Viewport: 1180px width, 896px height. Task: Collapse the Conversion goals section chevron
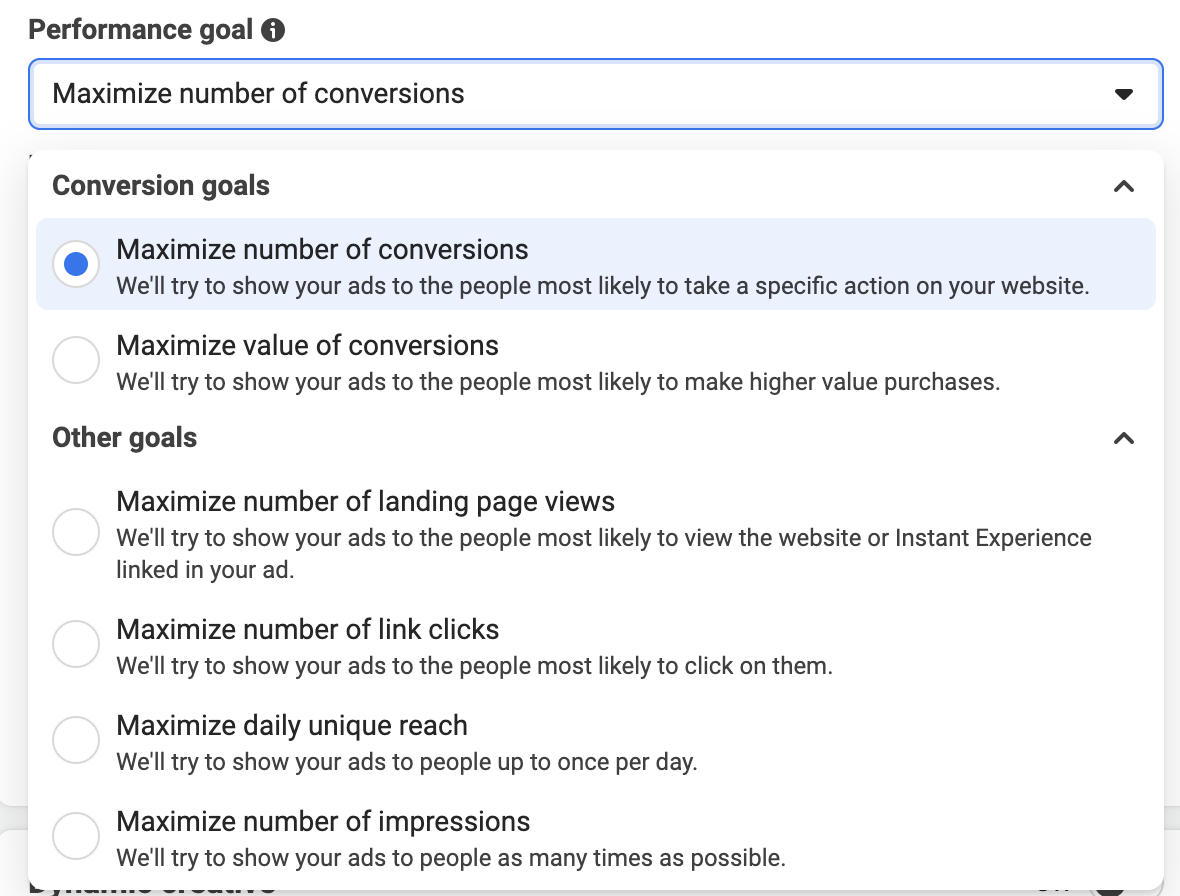click(1124, 186)
